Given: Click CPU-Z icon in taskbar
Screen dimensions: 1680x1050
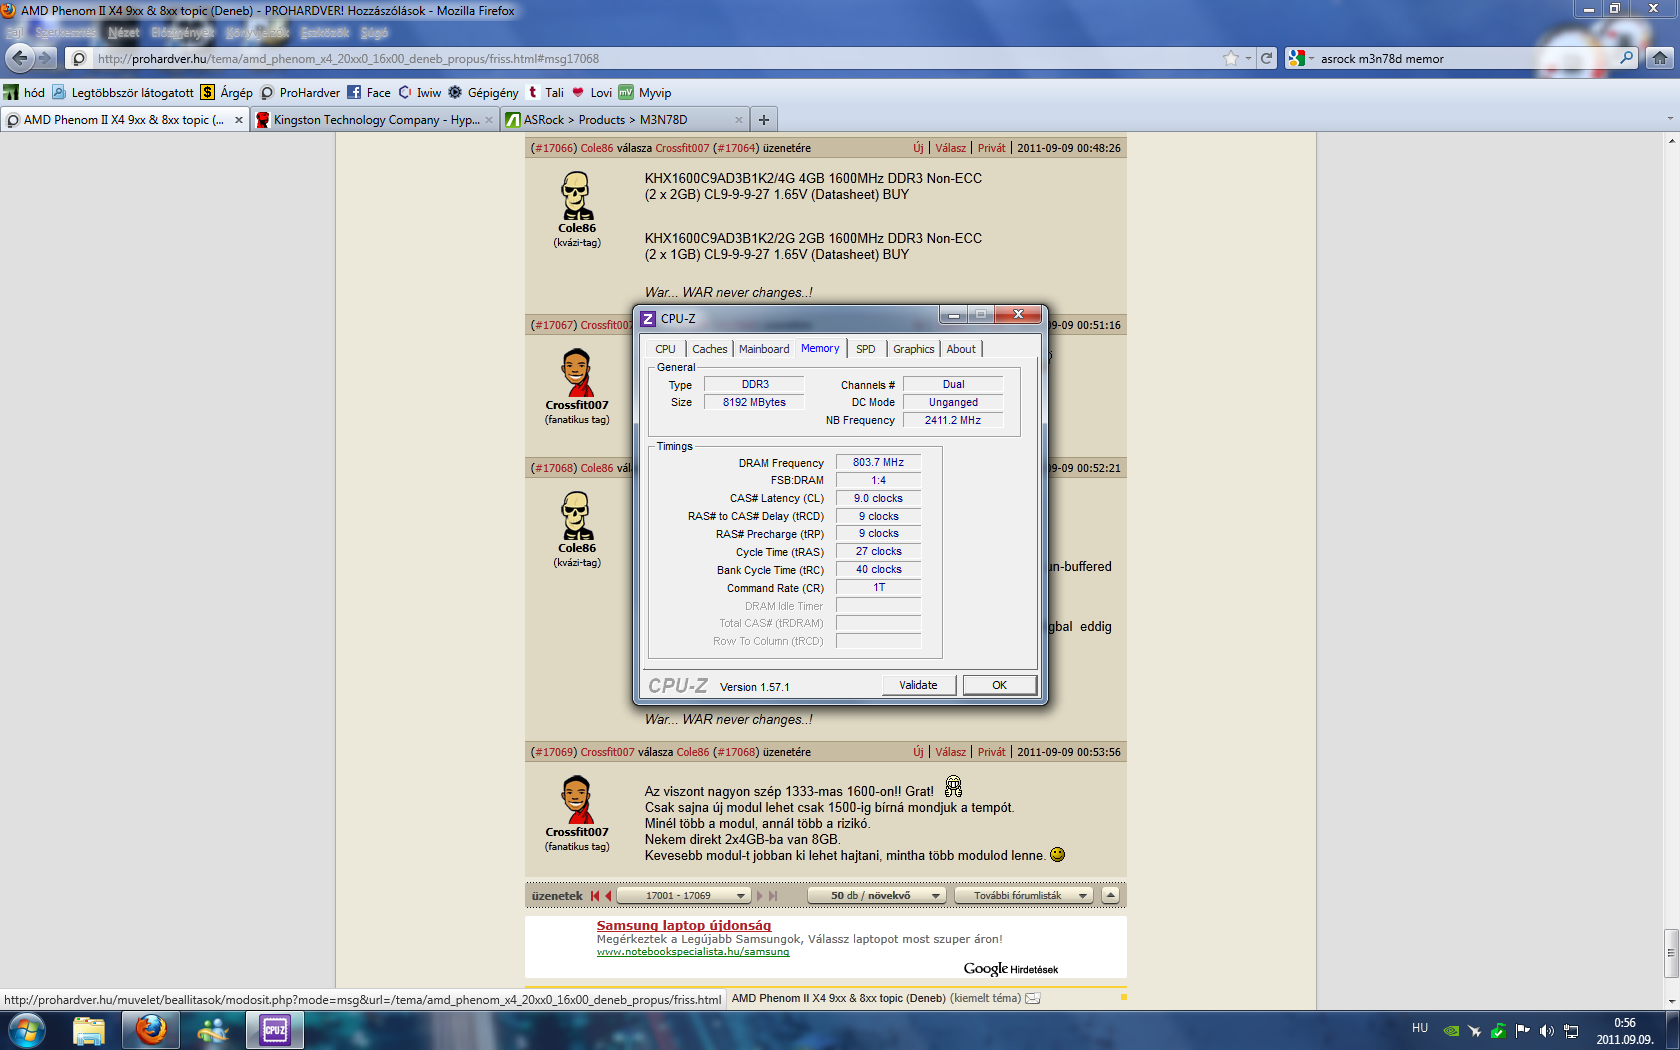Looking at the screenshot, I should coord(275,1030).
